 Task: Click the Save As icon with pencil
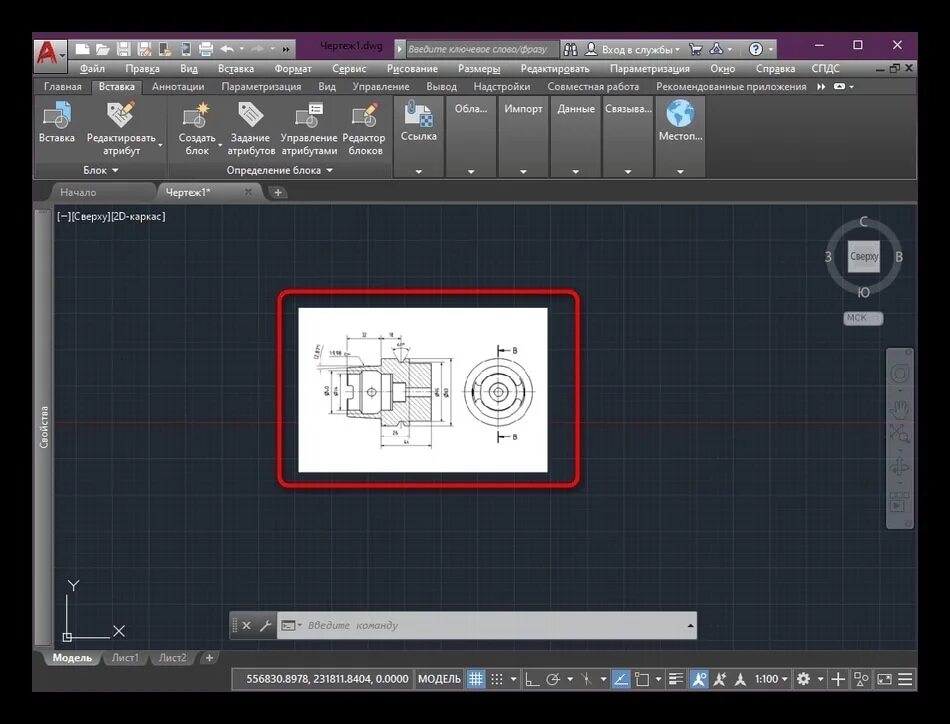(144, 48)
